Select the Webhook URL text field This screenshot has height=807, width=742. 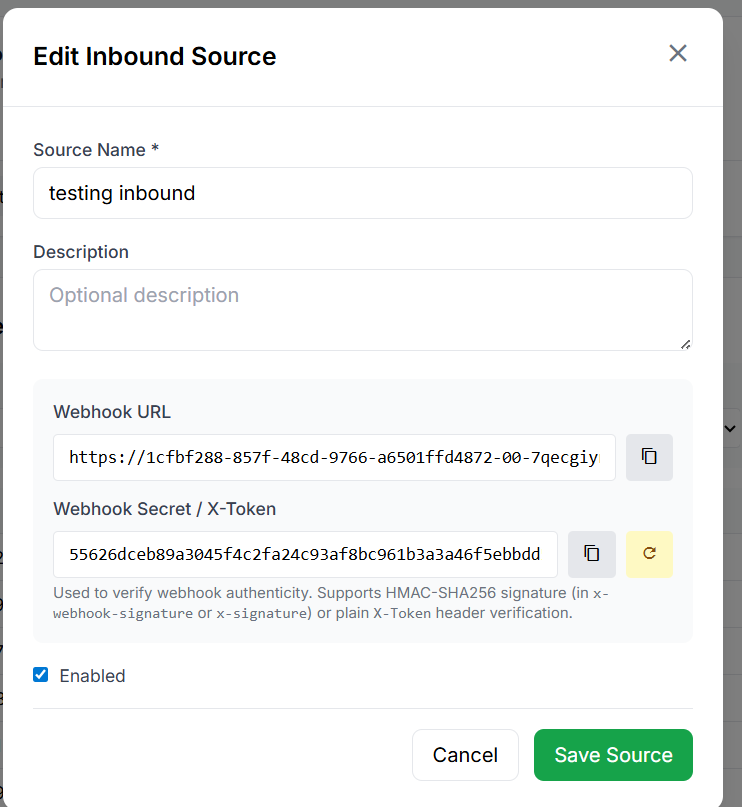(334, 457)
